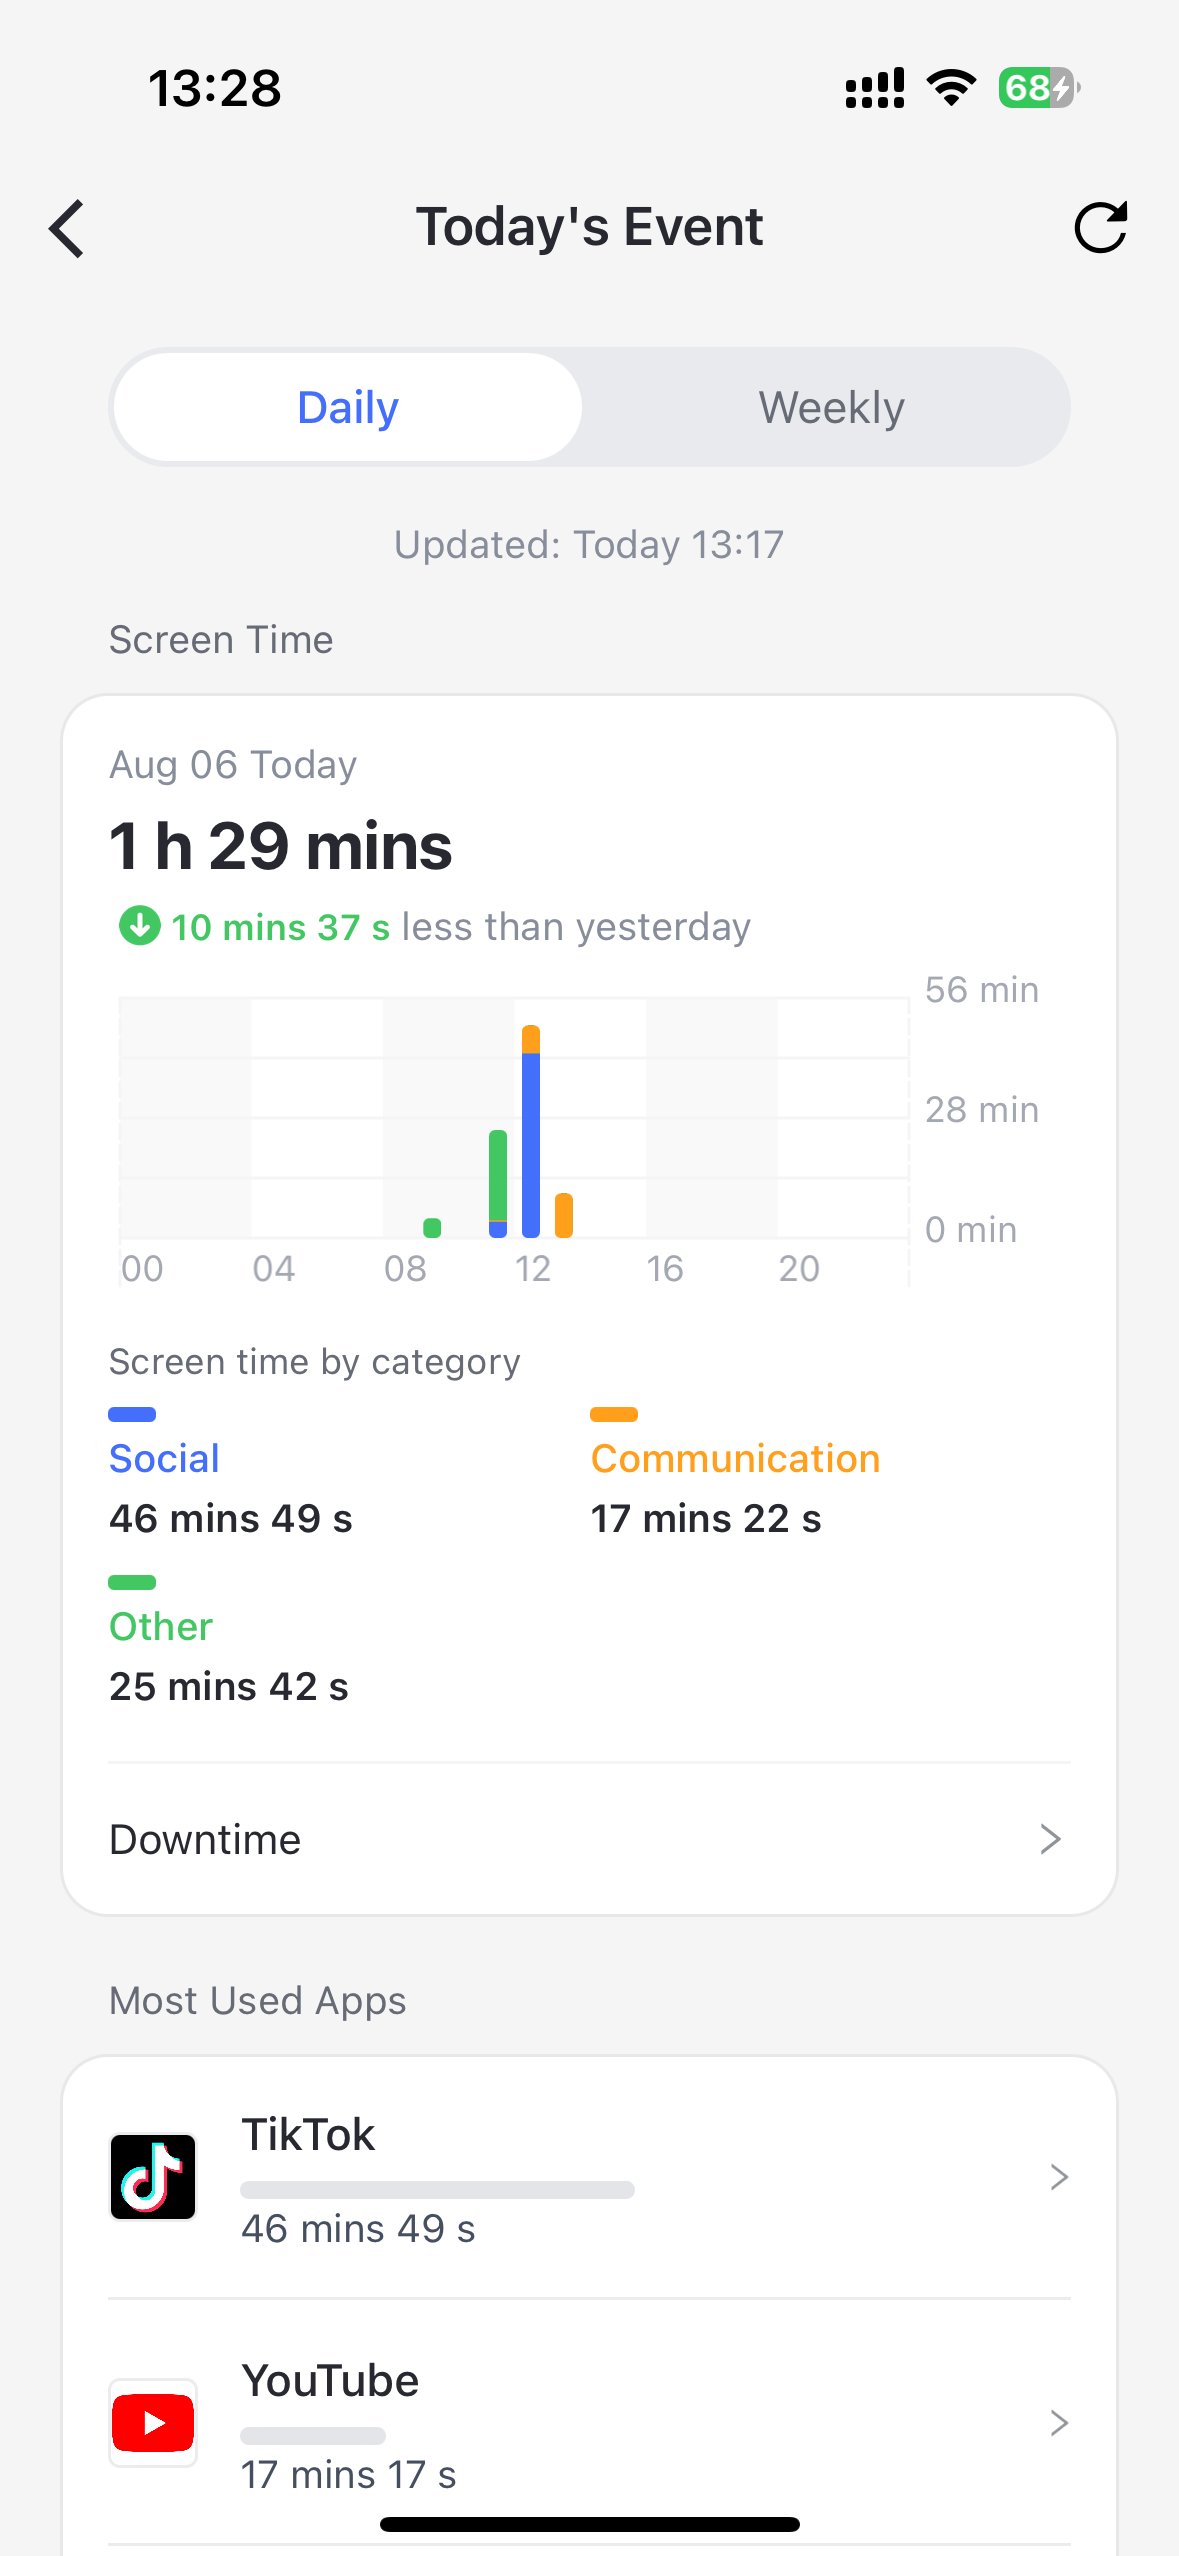This screenshot has width=1179, height=2556.
Task: Tap the back arrow icon
Action: pyautogui.click(x=67, y=228)
